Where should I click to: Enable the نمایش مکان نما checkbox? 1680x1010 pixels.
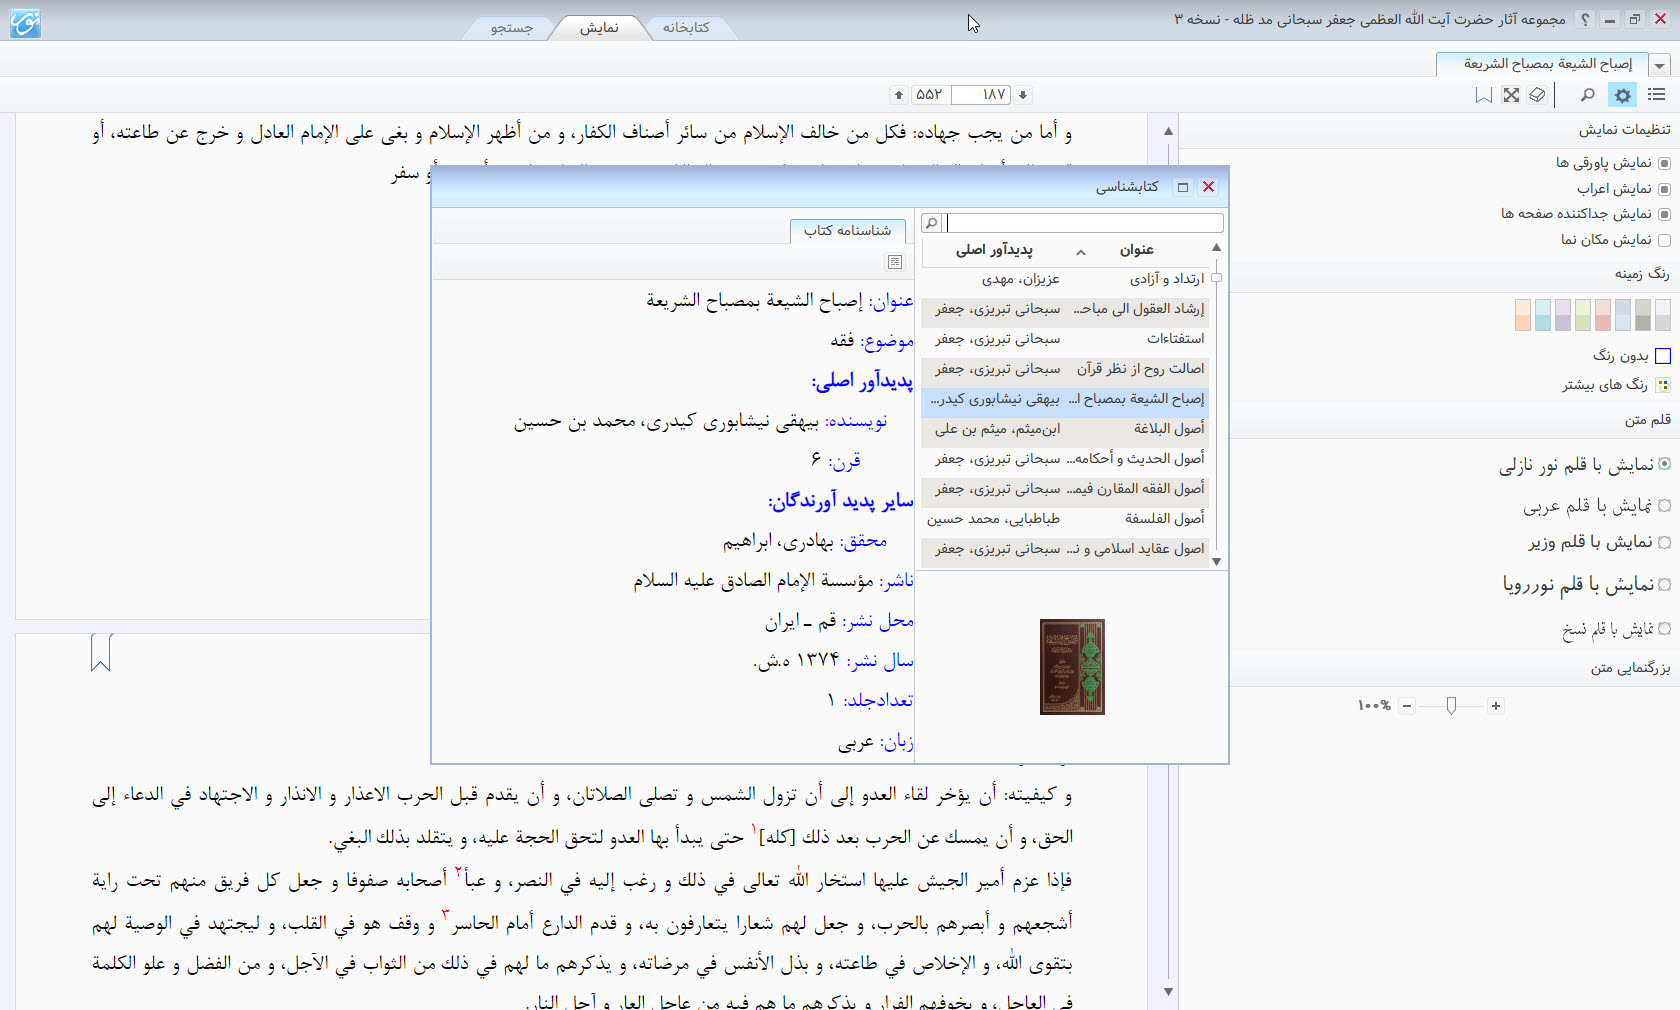1664,240
